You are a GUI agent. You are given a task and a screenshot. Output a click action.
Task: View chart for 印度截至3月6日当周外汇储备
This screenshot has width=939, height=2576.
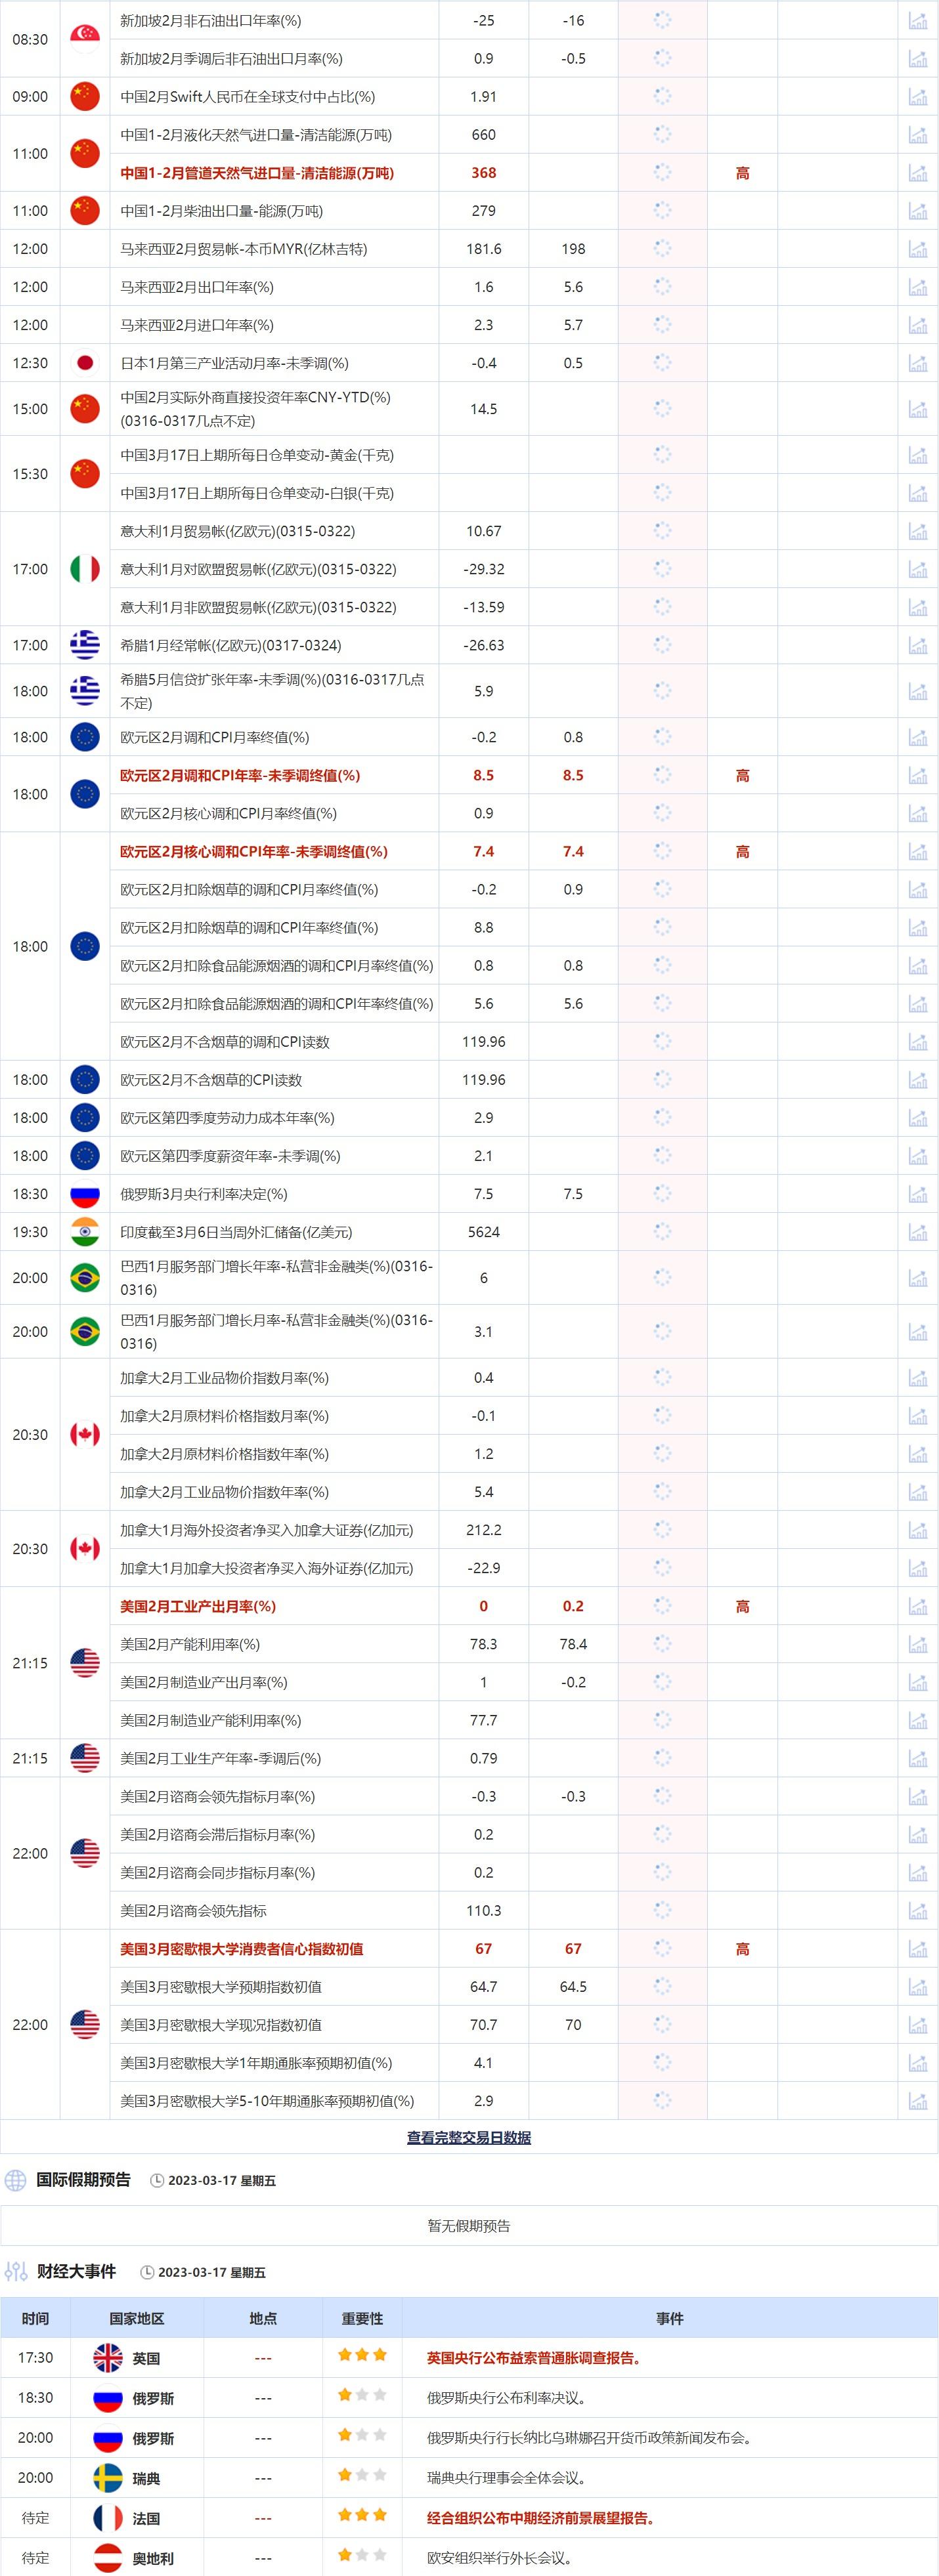point(917,1232)
